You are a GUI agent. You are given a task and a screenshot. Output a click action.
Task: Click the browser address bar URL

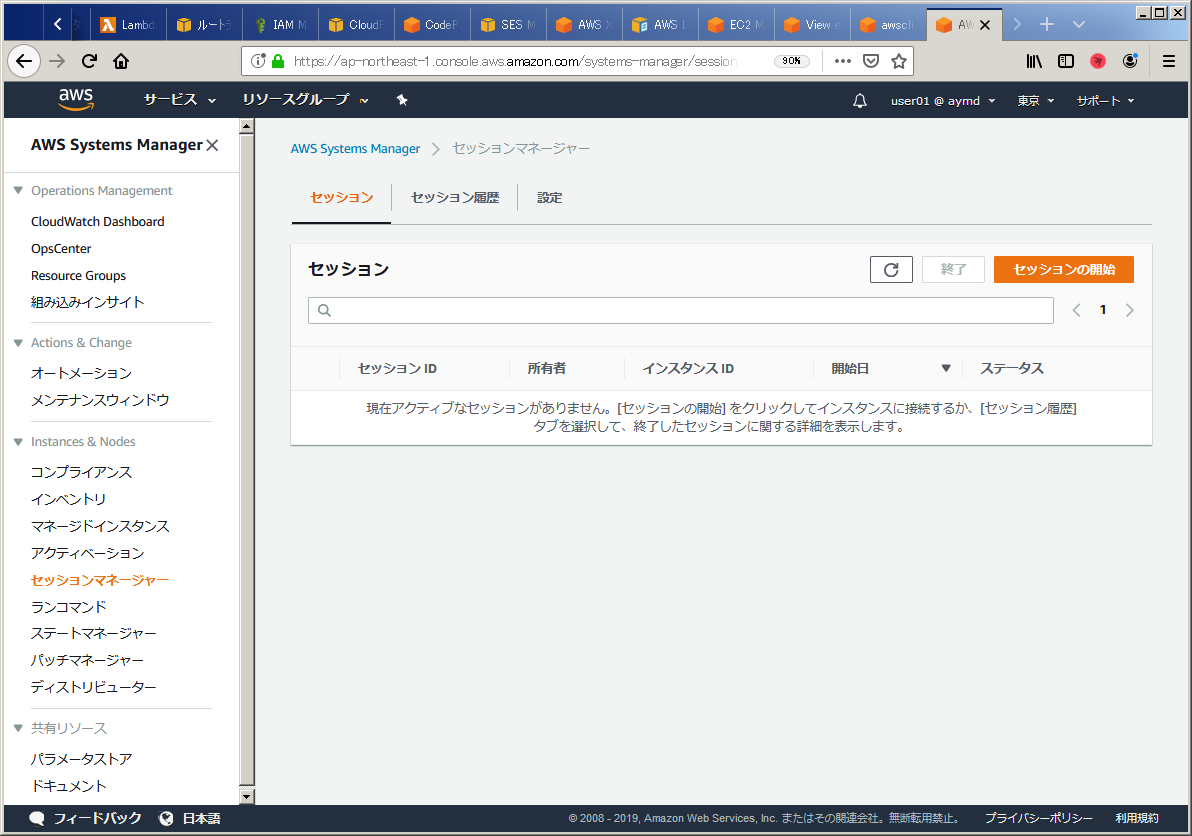[x=515, y=62]
